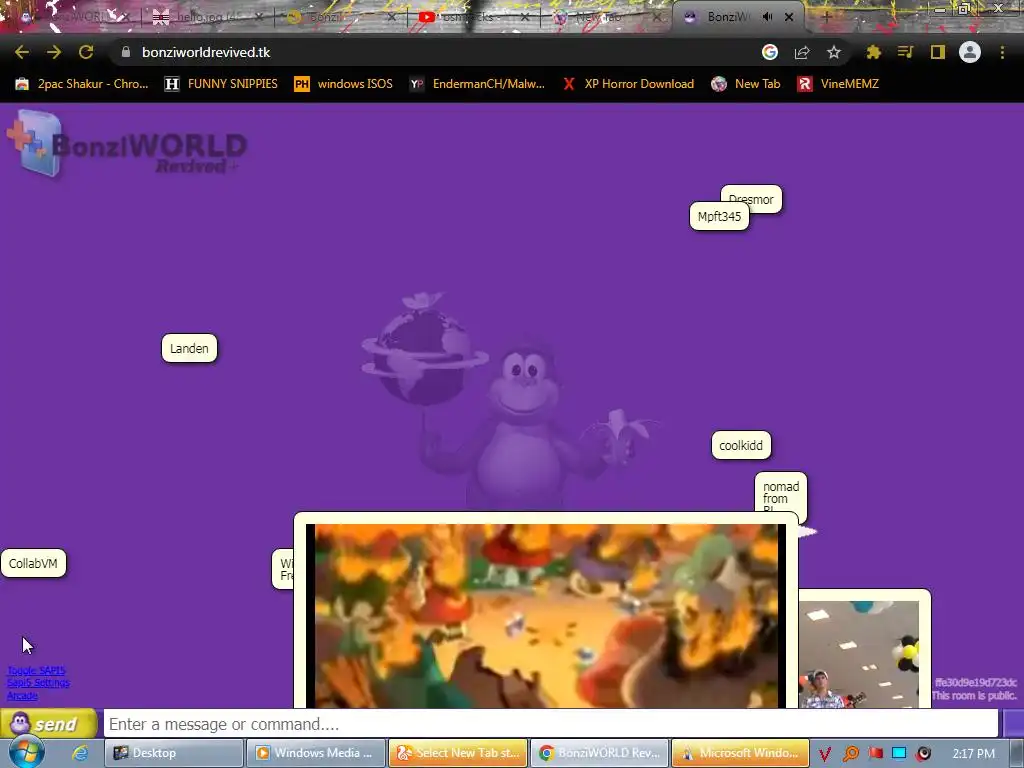This screenshot has width=1024, height=768.
Task: Reload the BonziWORLD page
Action: [x=86, y=52]
